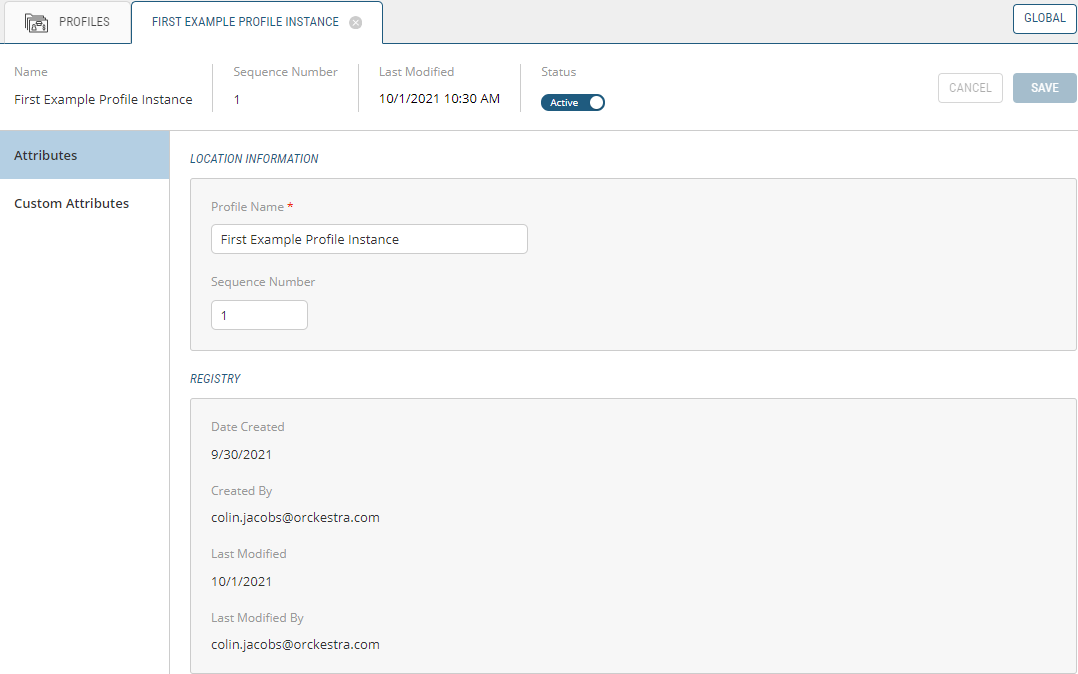This screenshot has height=674, width=1078.
Task: Click the header timestamp 10/1/2021 10:30 AM
Action: pos(439,99)
